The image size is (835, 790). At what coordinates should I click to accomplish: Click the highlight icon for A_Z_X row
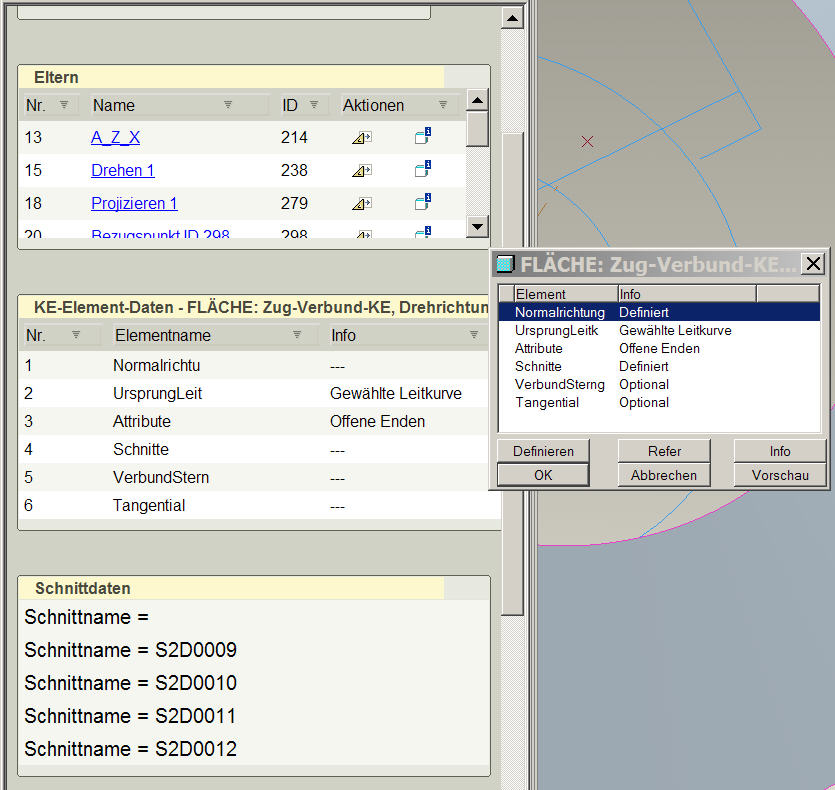pos(361,138)
